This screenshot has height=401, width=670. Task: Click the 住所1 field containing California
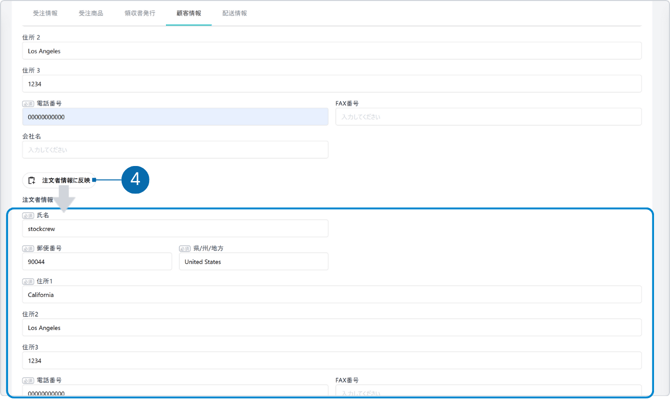coord(331,295)
